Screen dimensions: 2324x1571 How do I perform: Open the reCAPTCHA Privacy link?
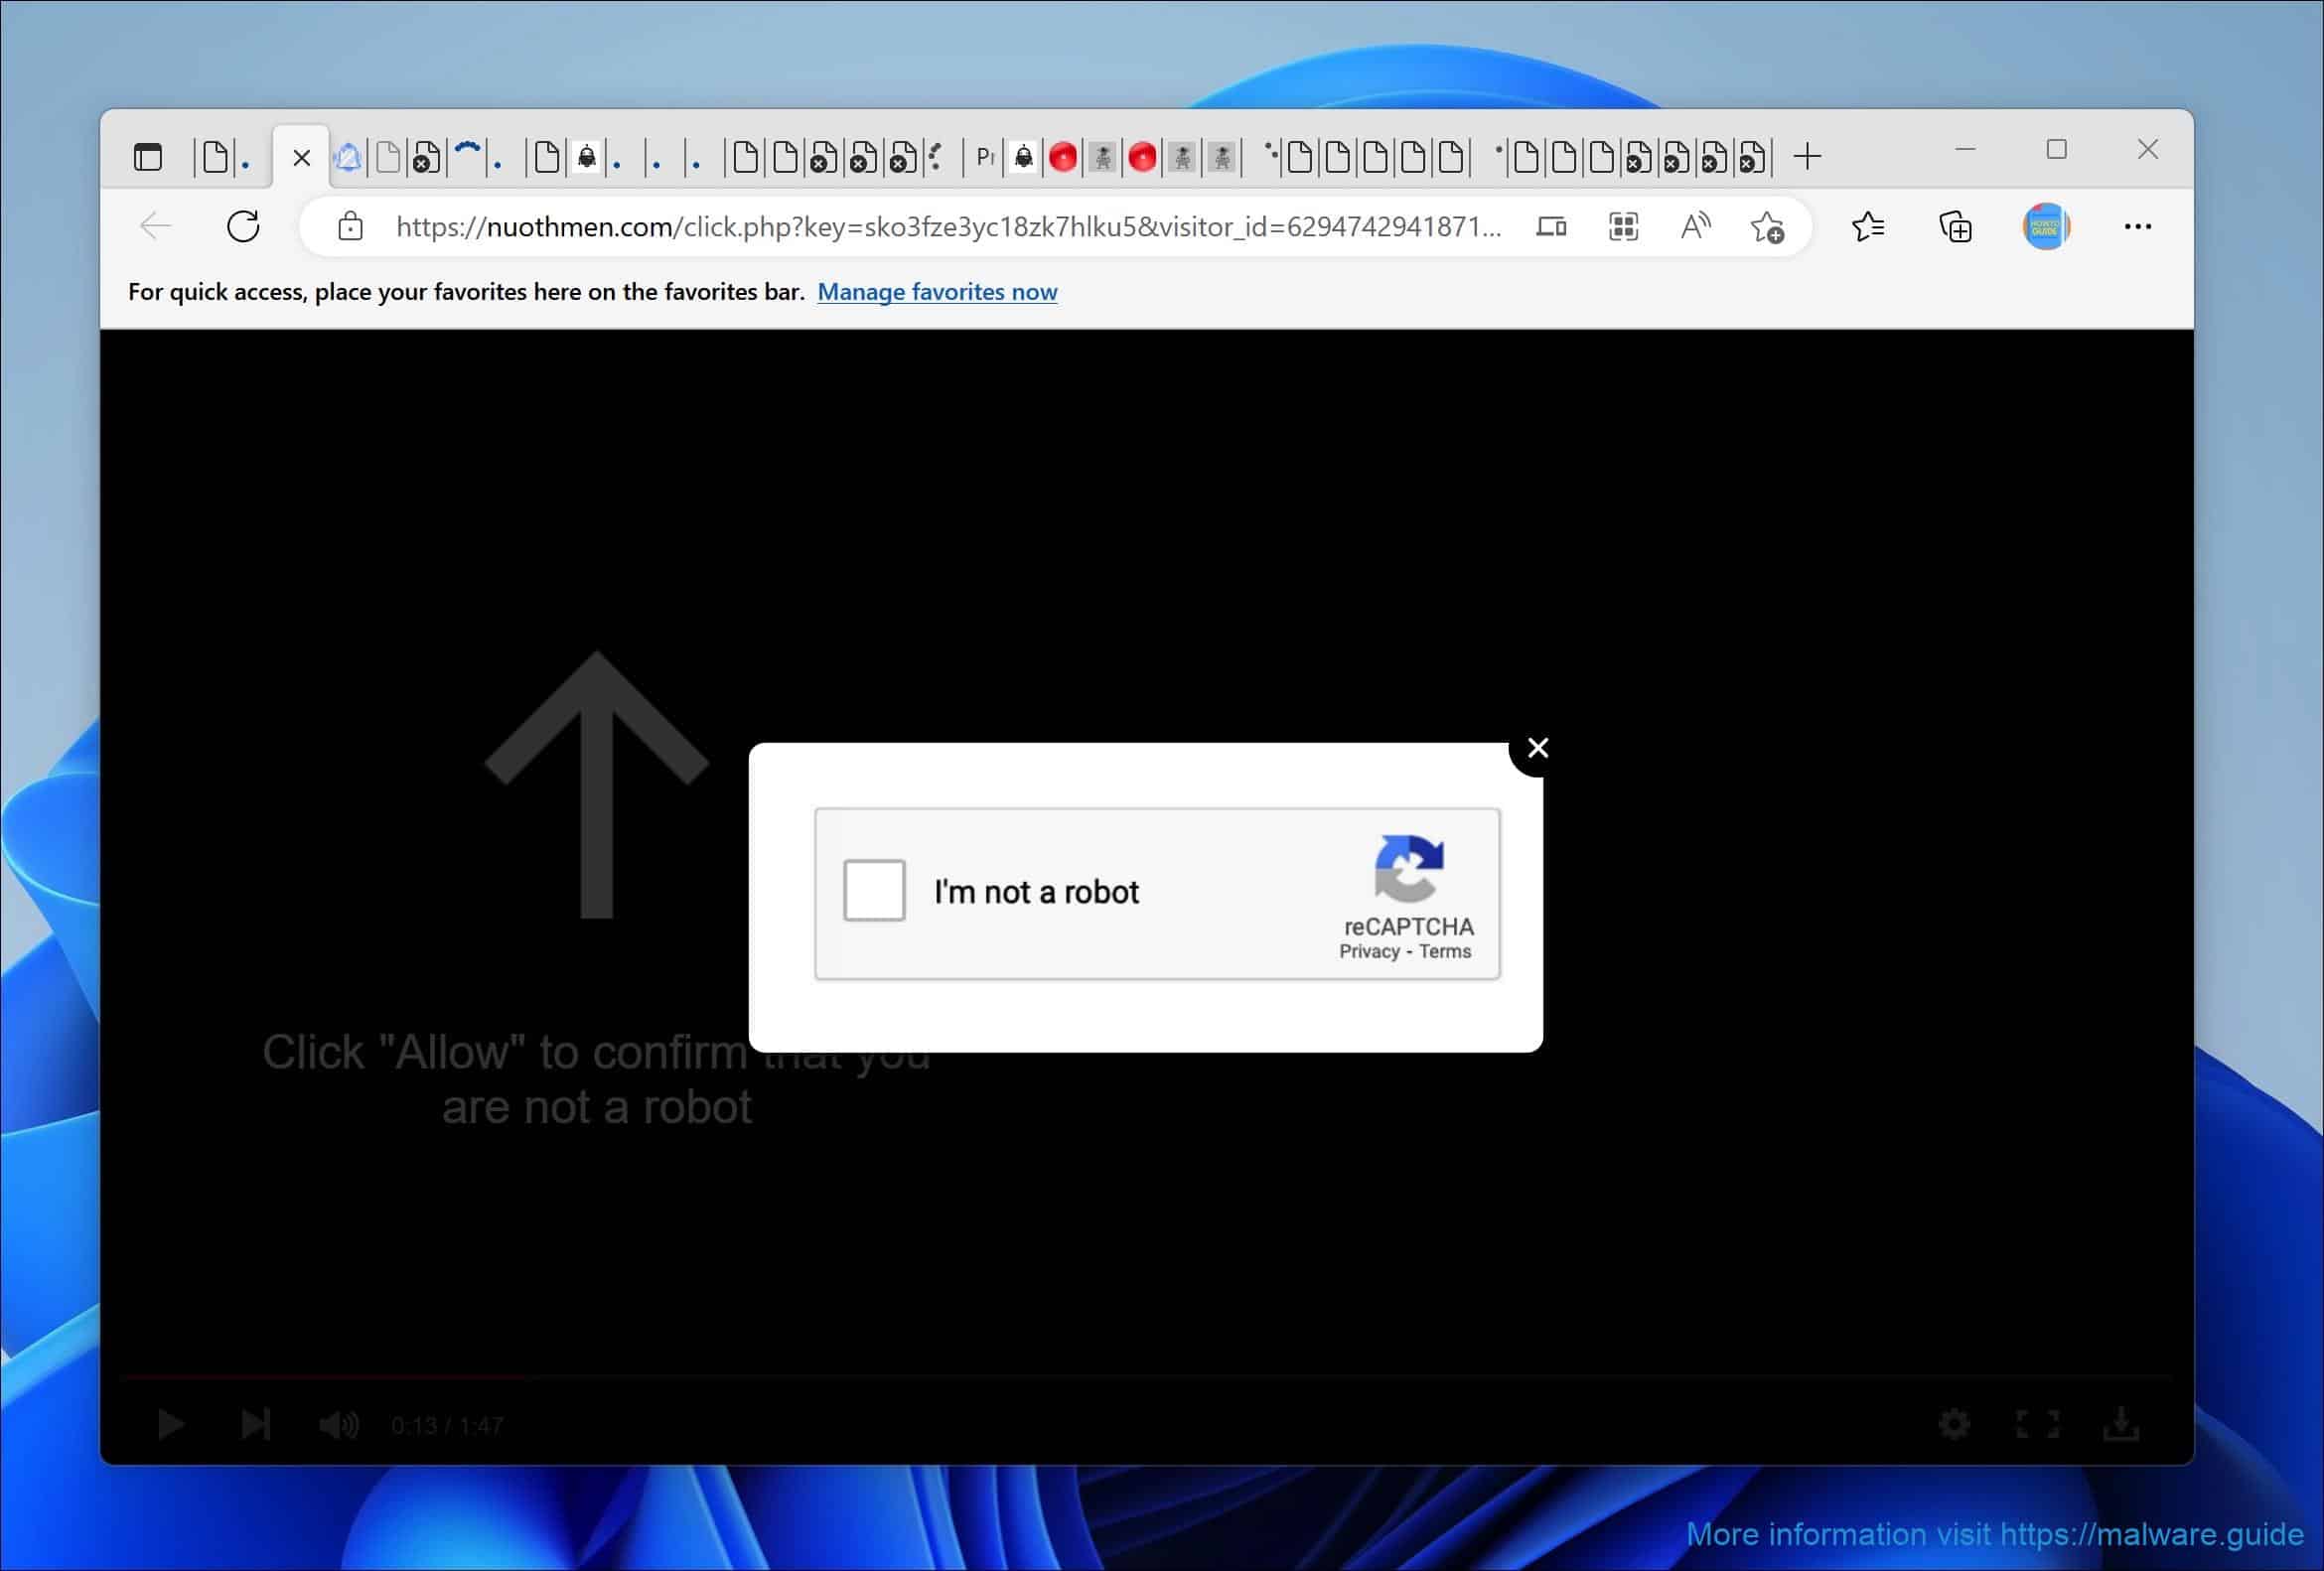[1369, 952]
